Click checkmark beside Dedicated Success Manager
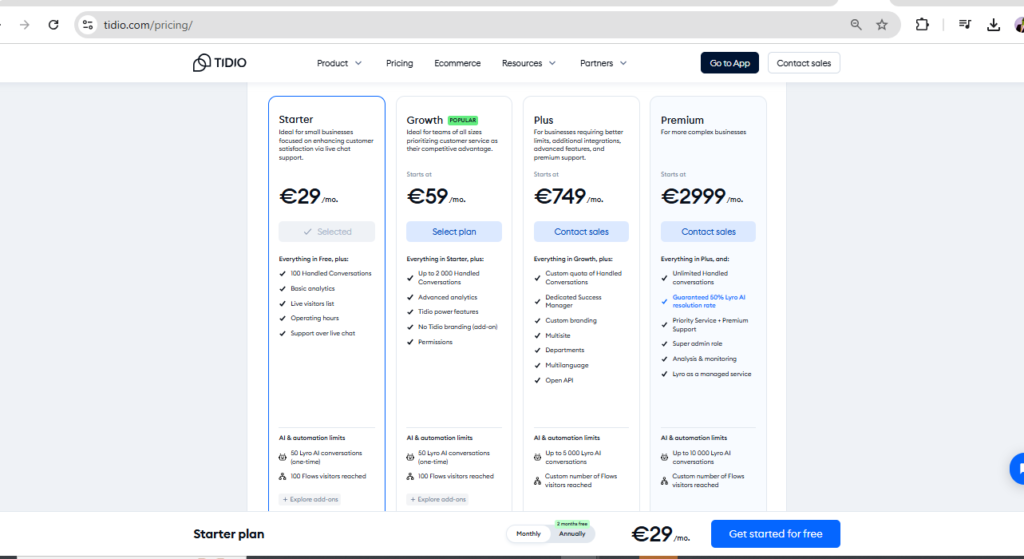 pos(537,301)
